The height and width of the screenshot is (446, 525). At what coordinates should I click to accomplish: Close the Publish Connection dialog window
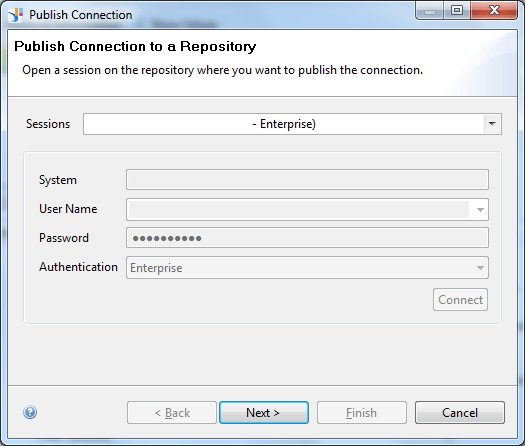494,10
